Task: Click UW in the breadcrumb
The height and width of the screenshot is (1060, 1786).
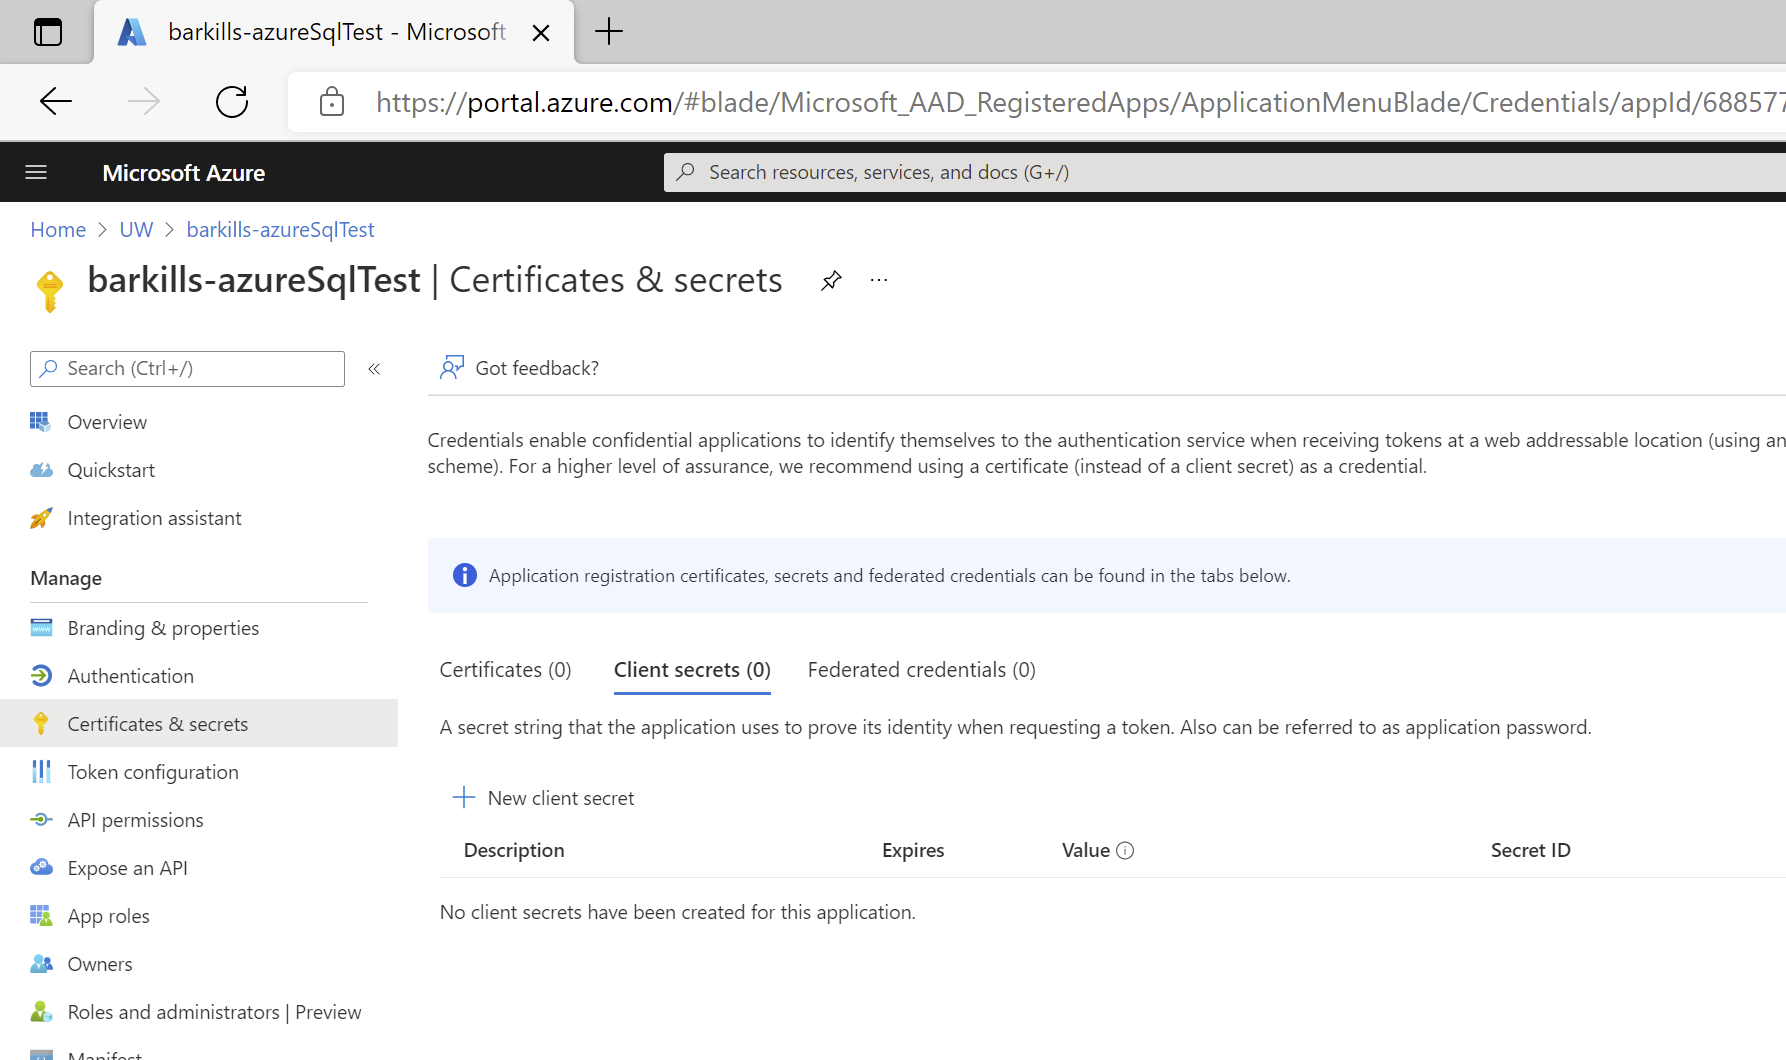Action: click(136, 230)
